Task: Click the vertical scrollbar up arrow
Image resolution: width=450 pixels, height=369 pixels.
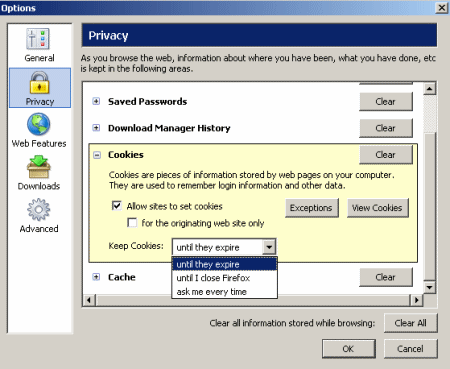Action: point(430,89)
